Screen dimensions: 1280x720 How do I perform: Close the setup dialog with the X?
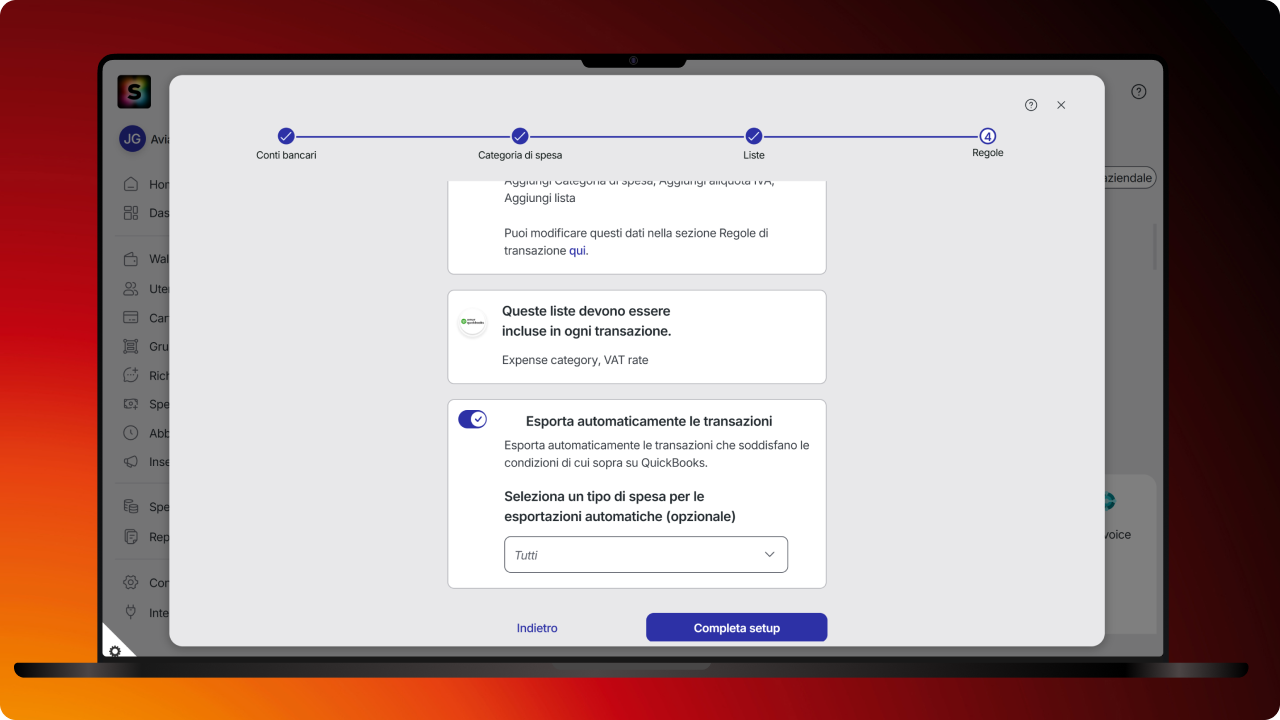pos(1061,105)
